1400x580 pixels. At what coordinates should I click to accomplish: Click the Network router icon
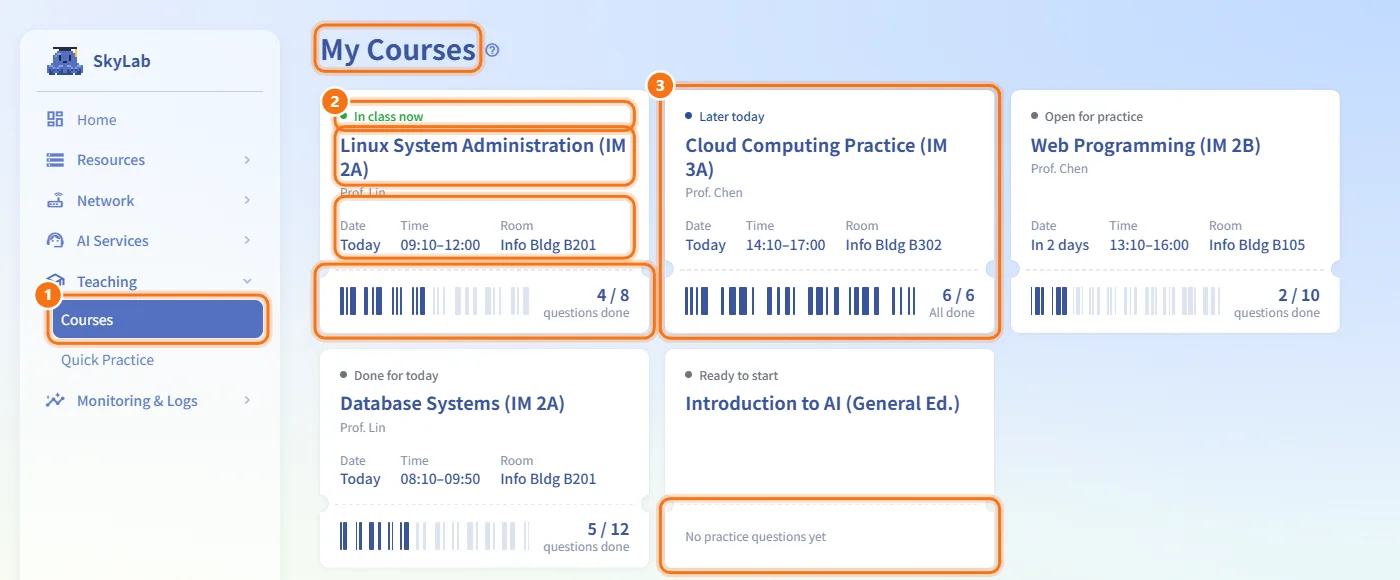(55, 200)
